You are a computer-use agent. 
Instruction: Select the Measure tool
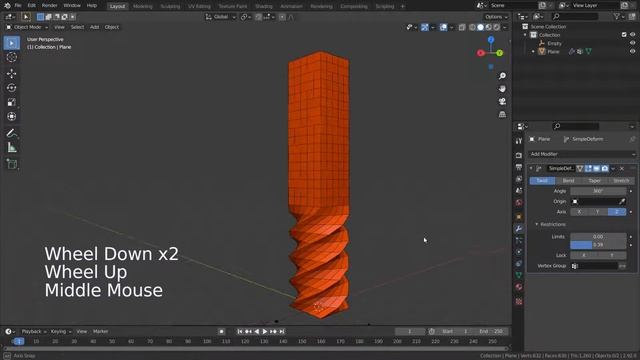pyautogui.click(x=11, y=147)
